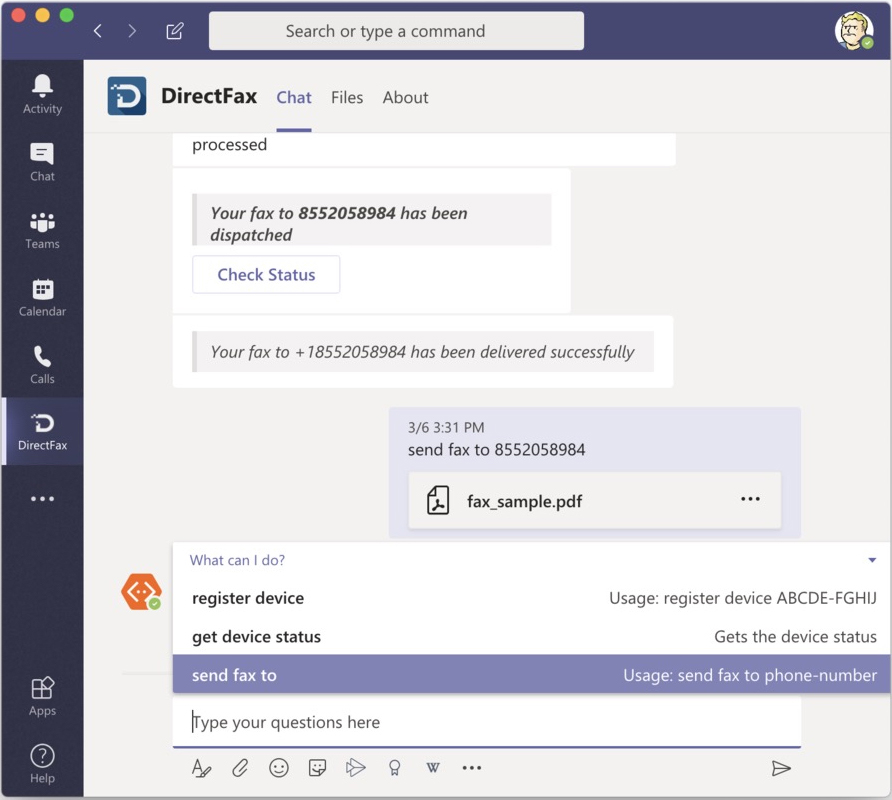892x800 pixels.
Task: Click the Wikipedia W icon
Action: pos(433,768)
